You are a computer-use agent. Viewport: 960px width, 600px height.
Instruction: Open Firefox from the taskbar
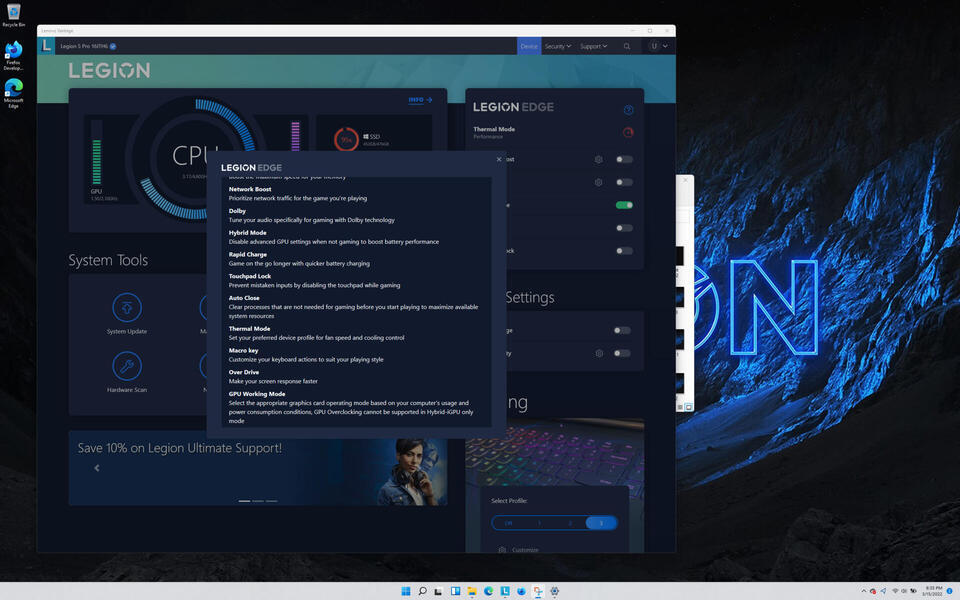[521, 591]
